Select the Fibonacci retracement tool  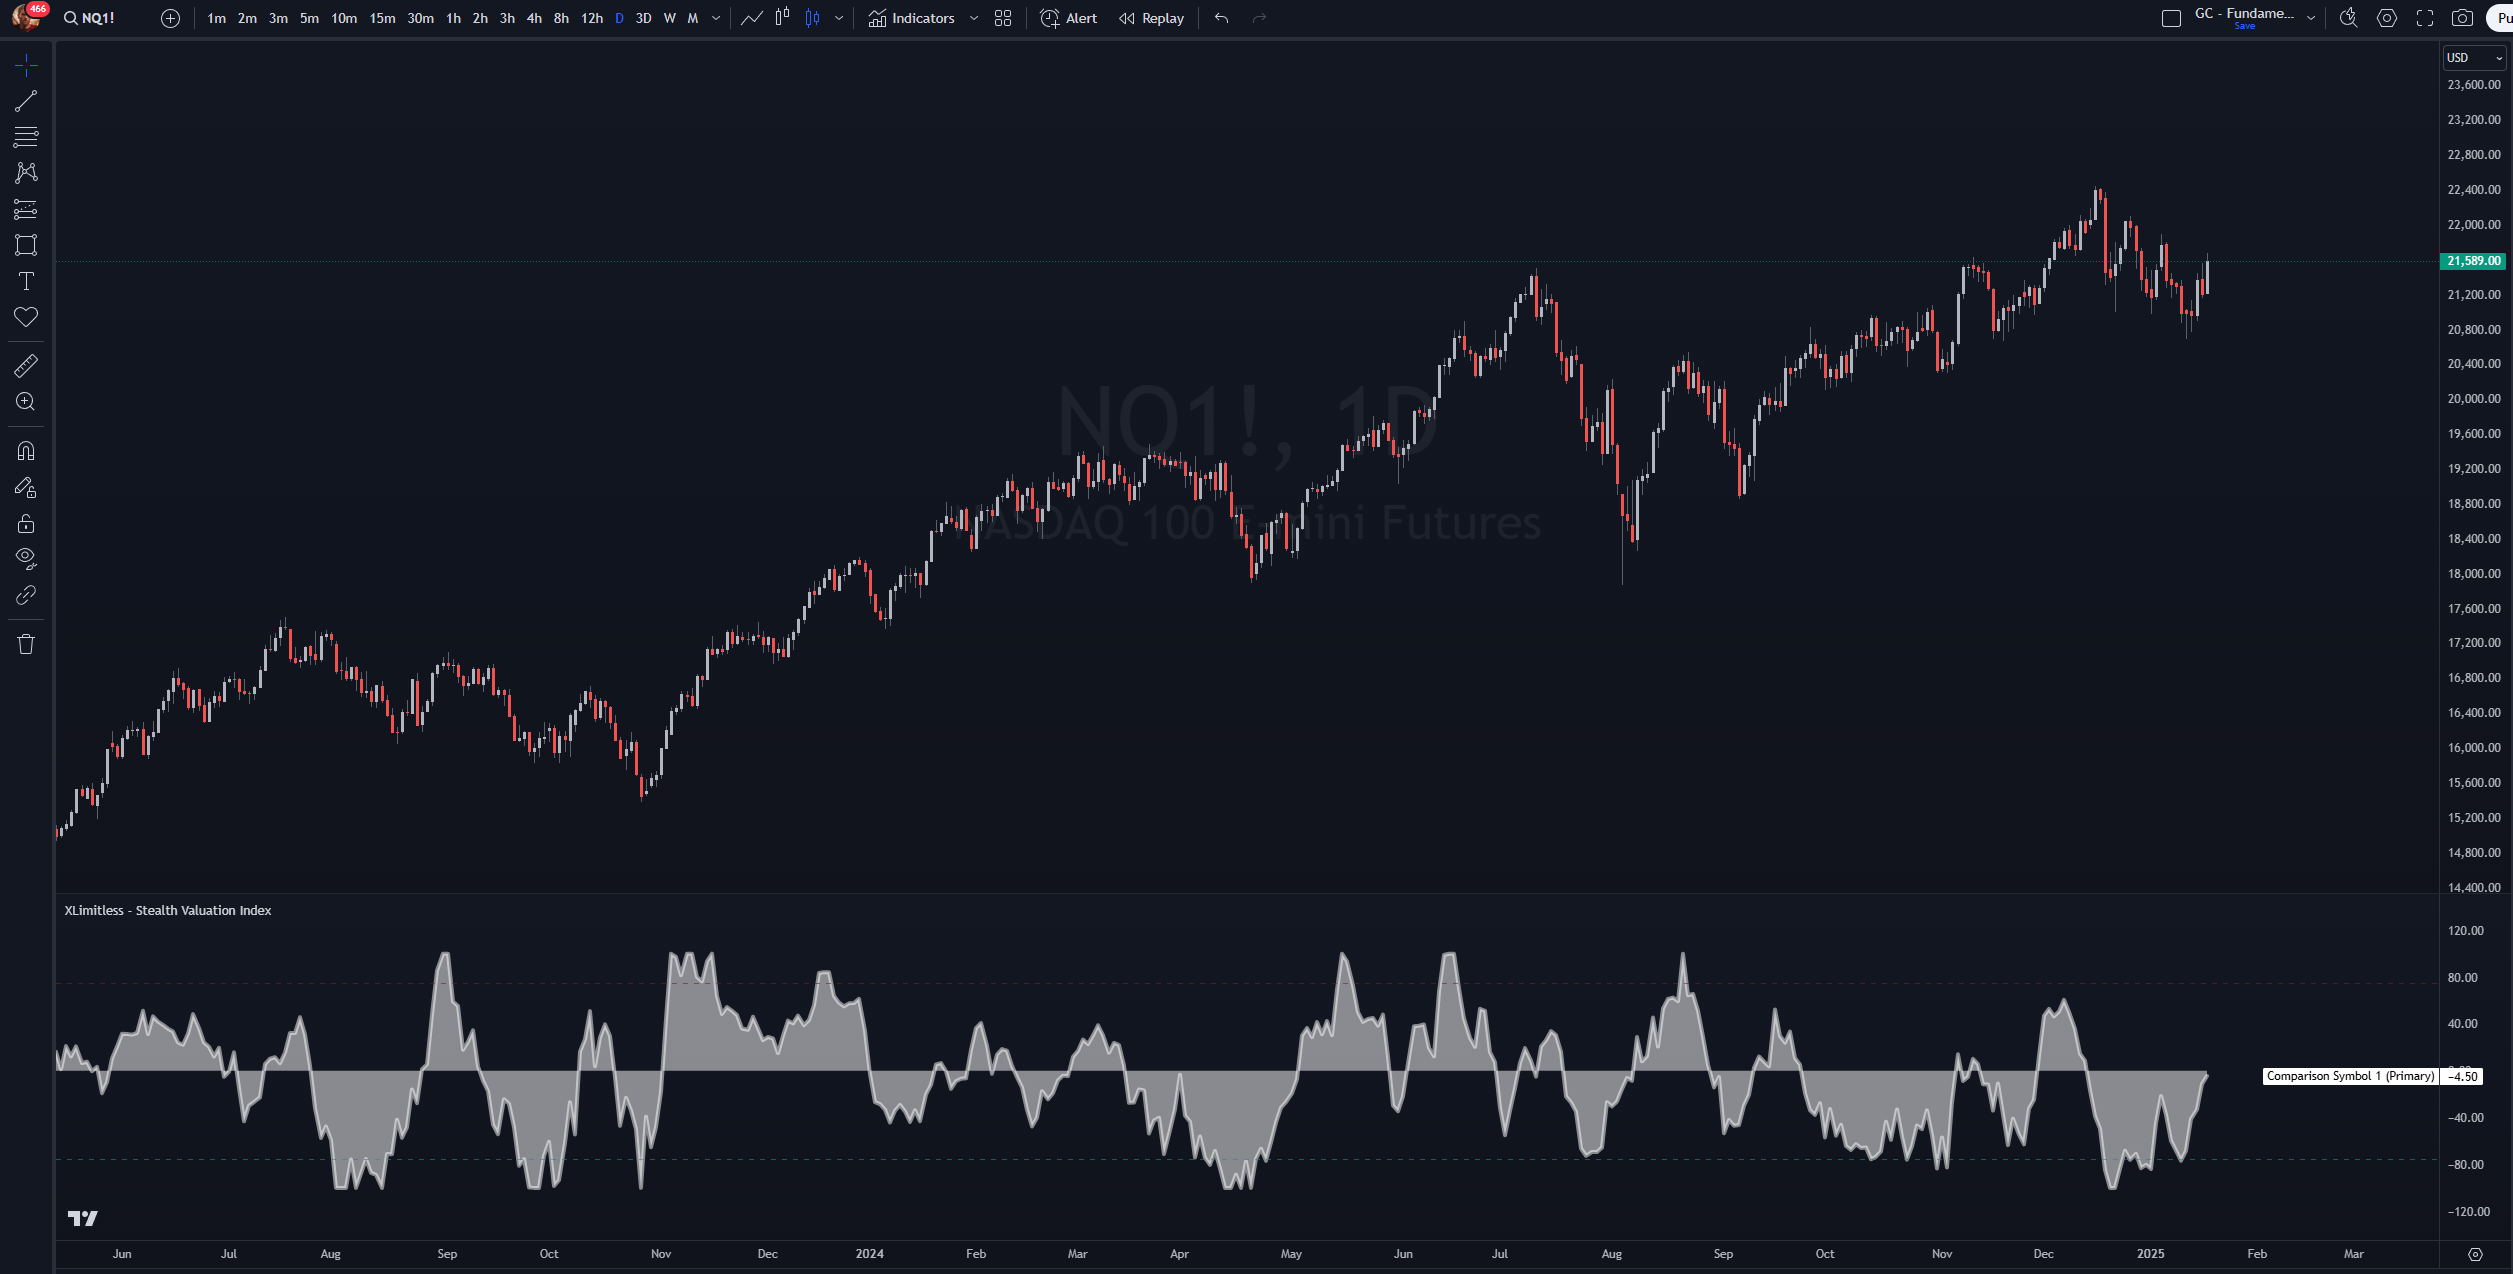tap(26, 137)
